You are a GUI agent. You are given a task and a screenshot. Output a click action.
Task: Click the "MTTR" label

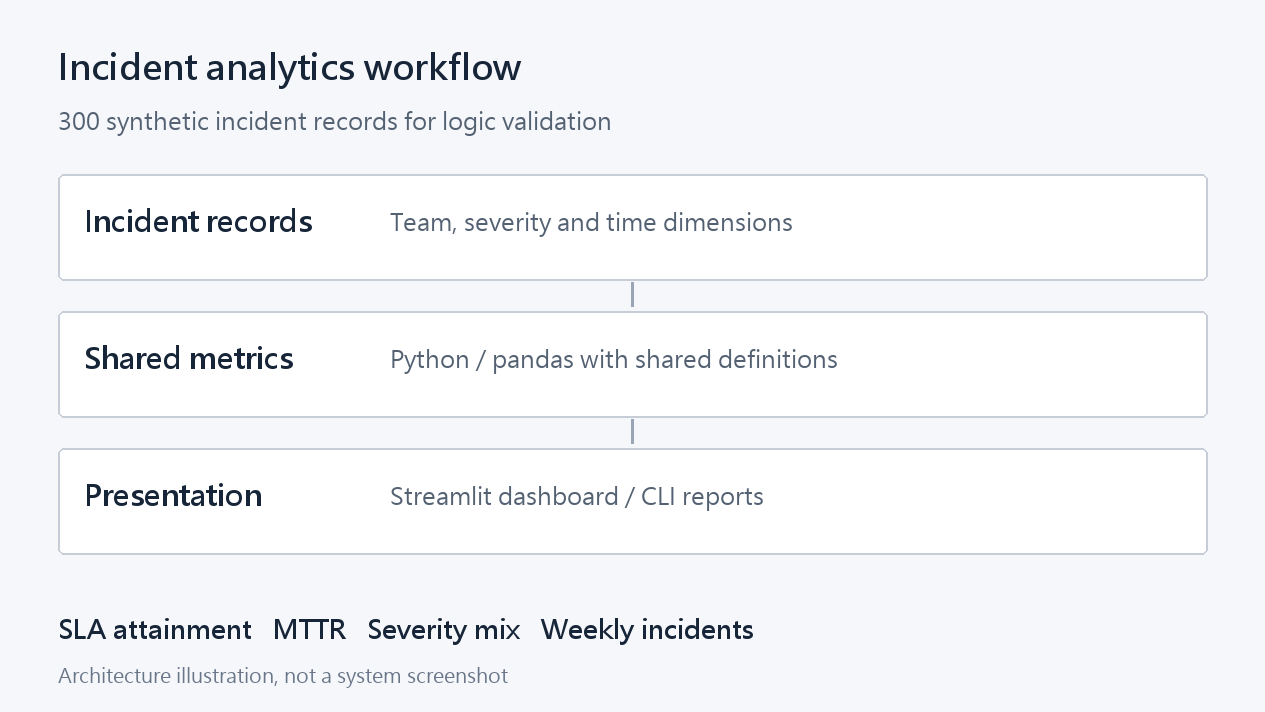pos(310,630)
